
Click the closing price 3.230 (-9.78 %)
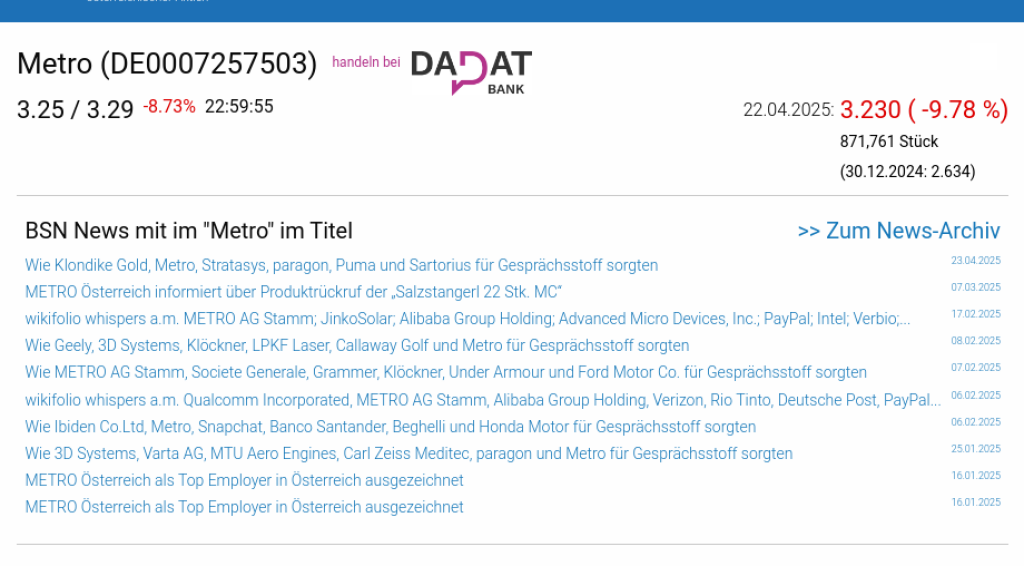coord(923,109)
